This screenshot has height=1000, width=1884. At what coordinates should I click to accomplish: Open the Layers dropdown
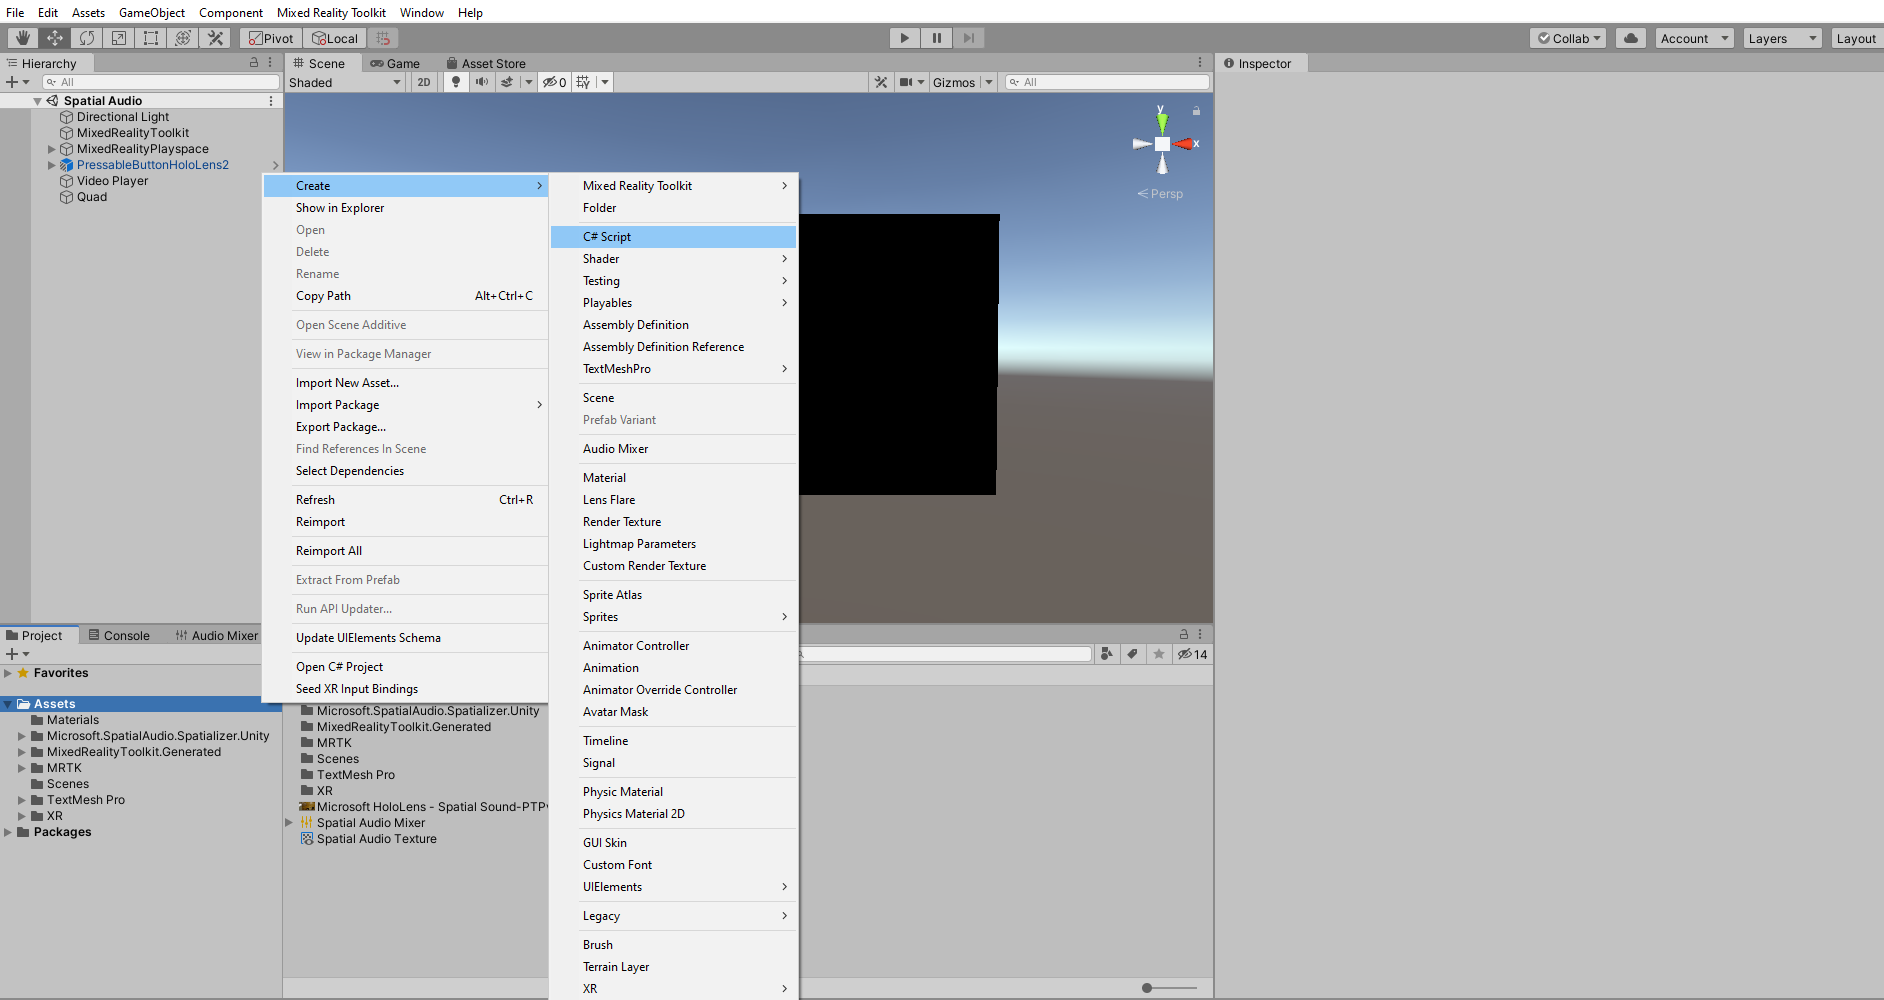[1783, 38]
